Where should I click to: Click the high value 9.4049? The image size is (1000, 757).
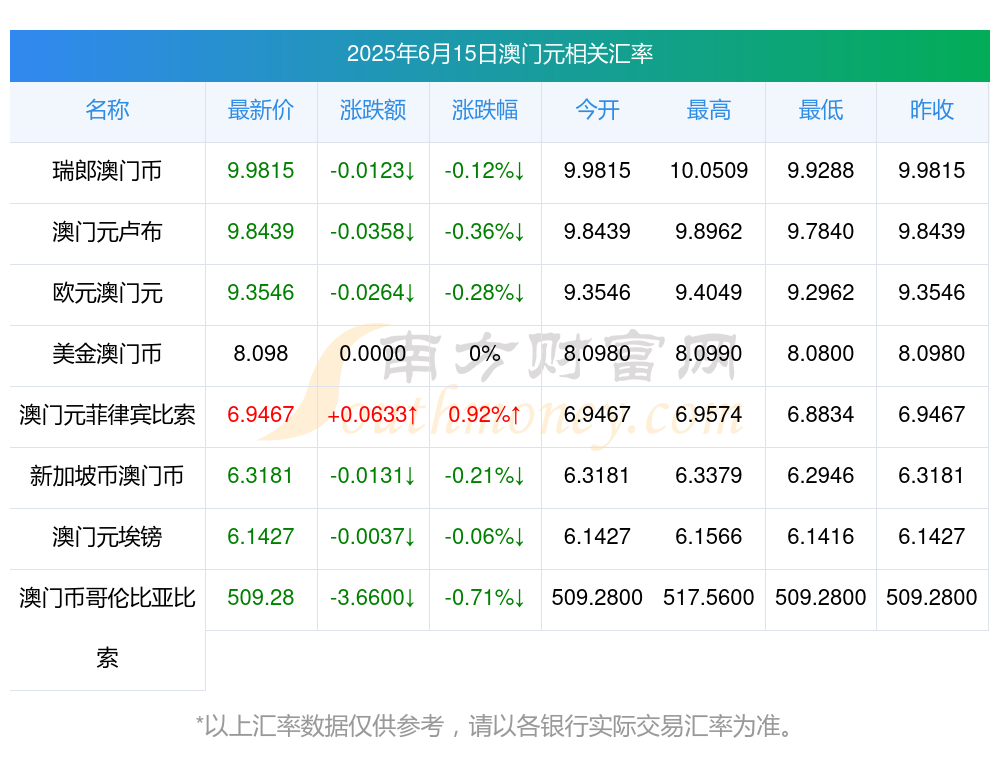point(709,292)
